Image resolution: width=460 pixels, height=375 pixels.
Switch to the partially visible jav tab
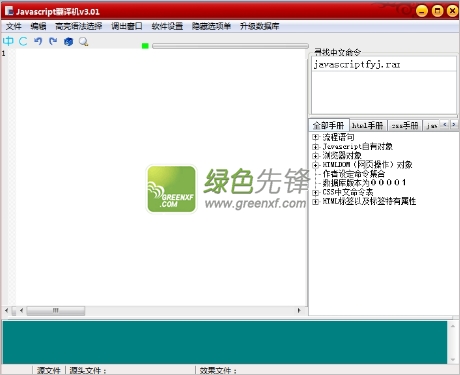tap(432, 125)
